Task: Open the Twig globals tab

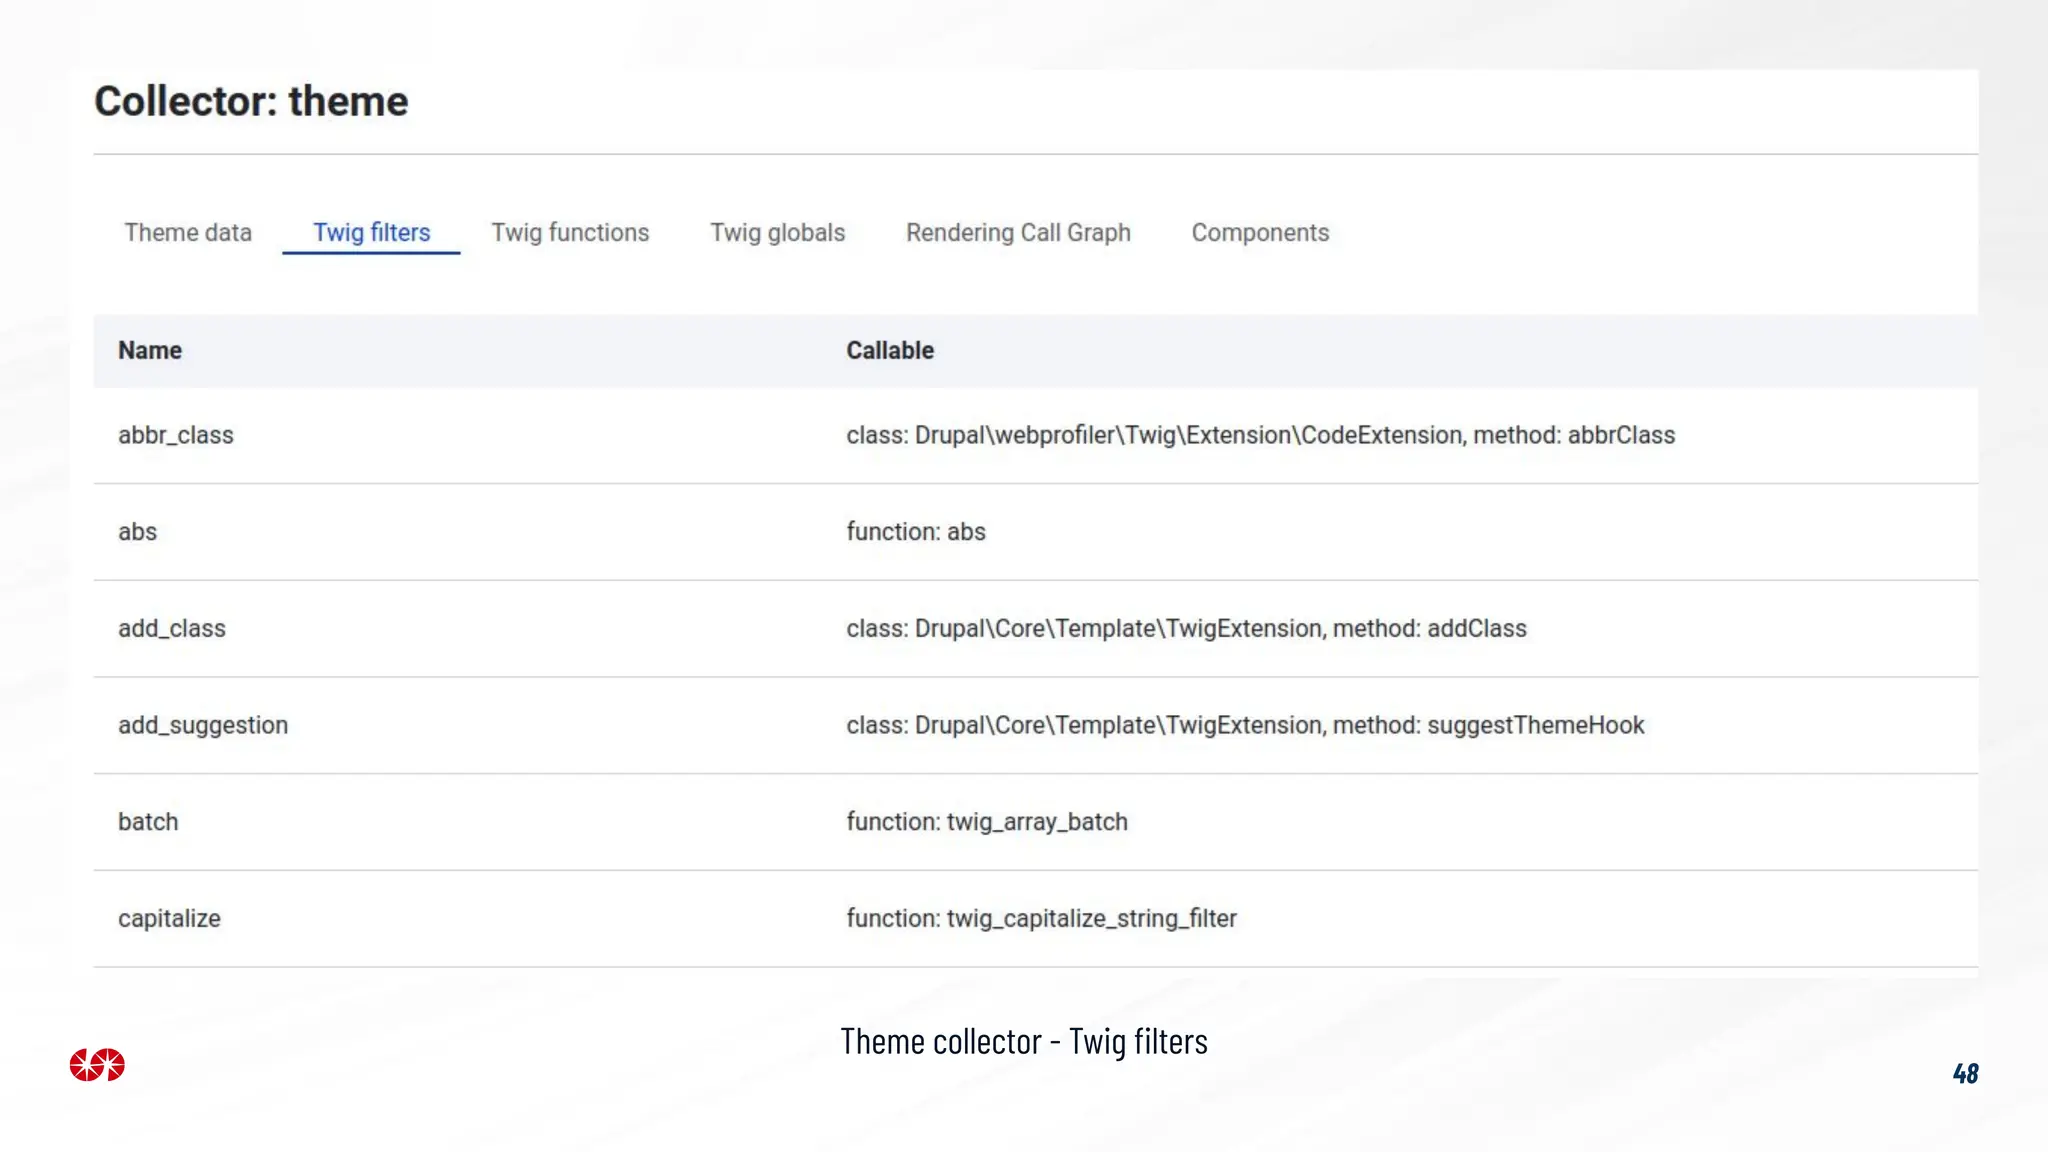Action: (777, 233)
